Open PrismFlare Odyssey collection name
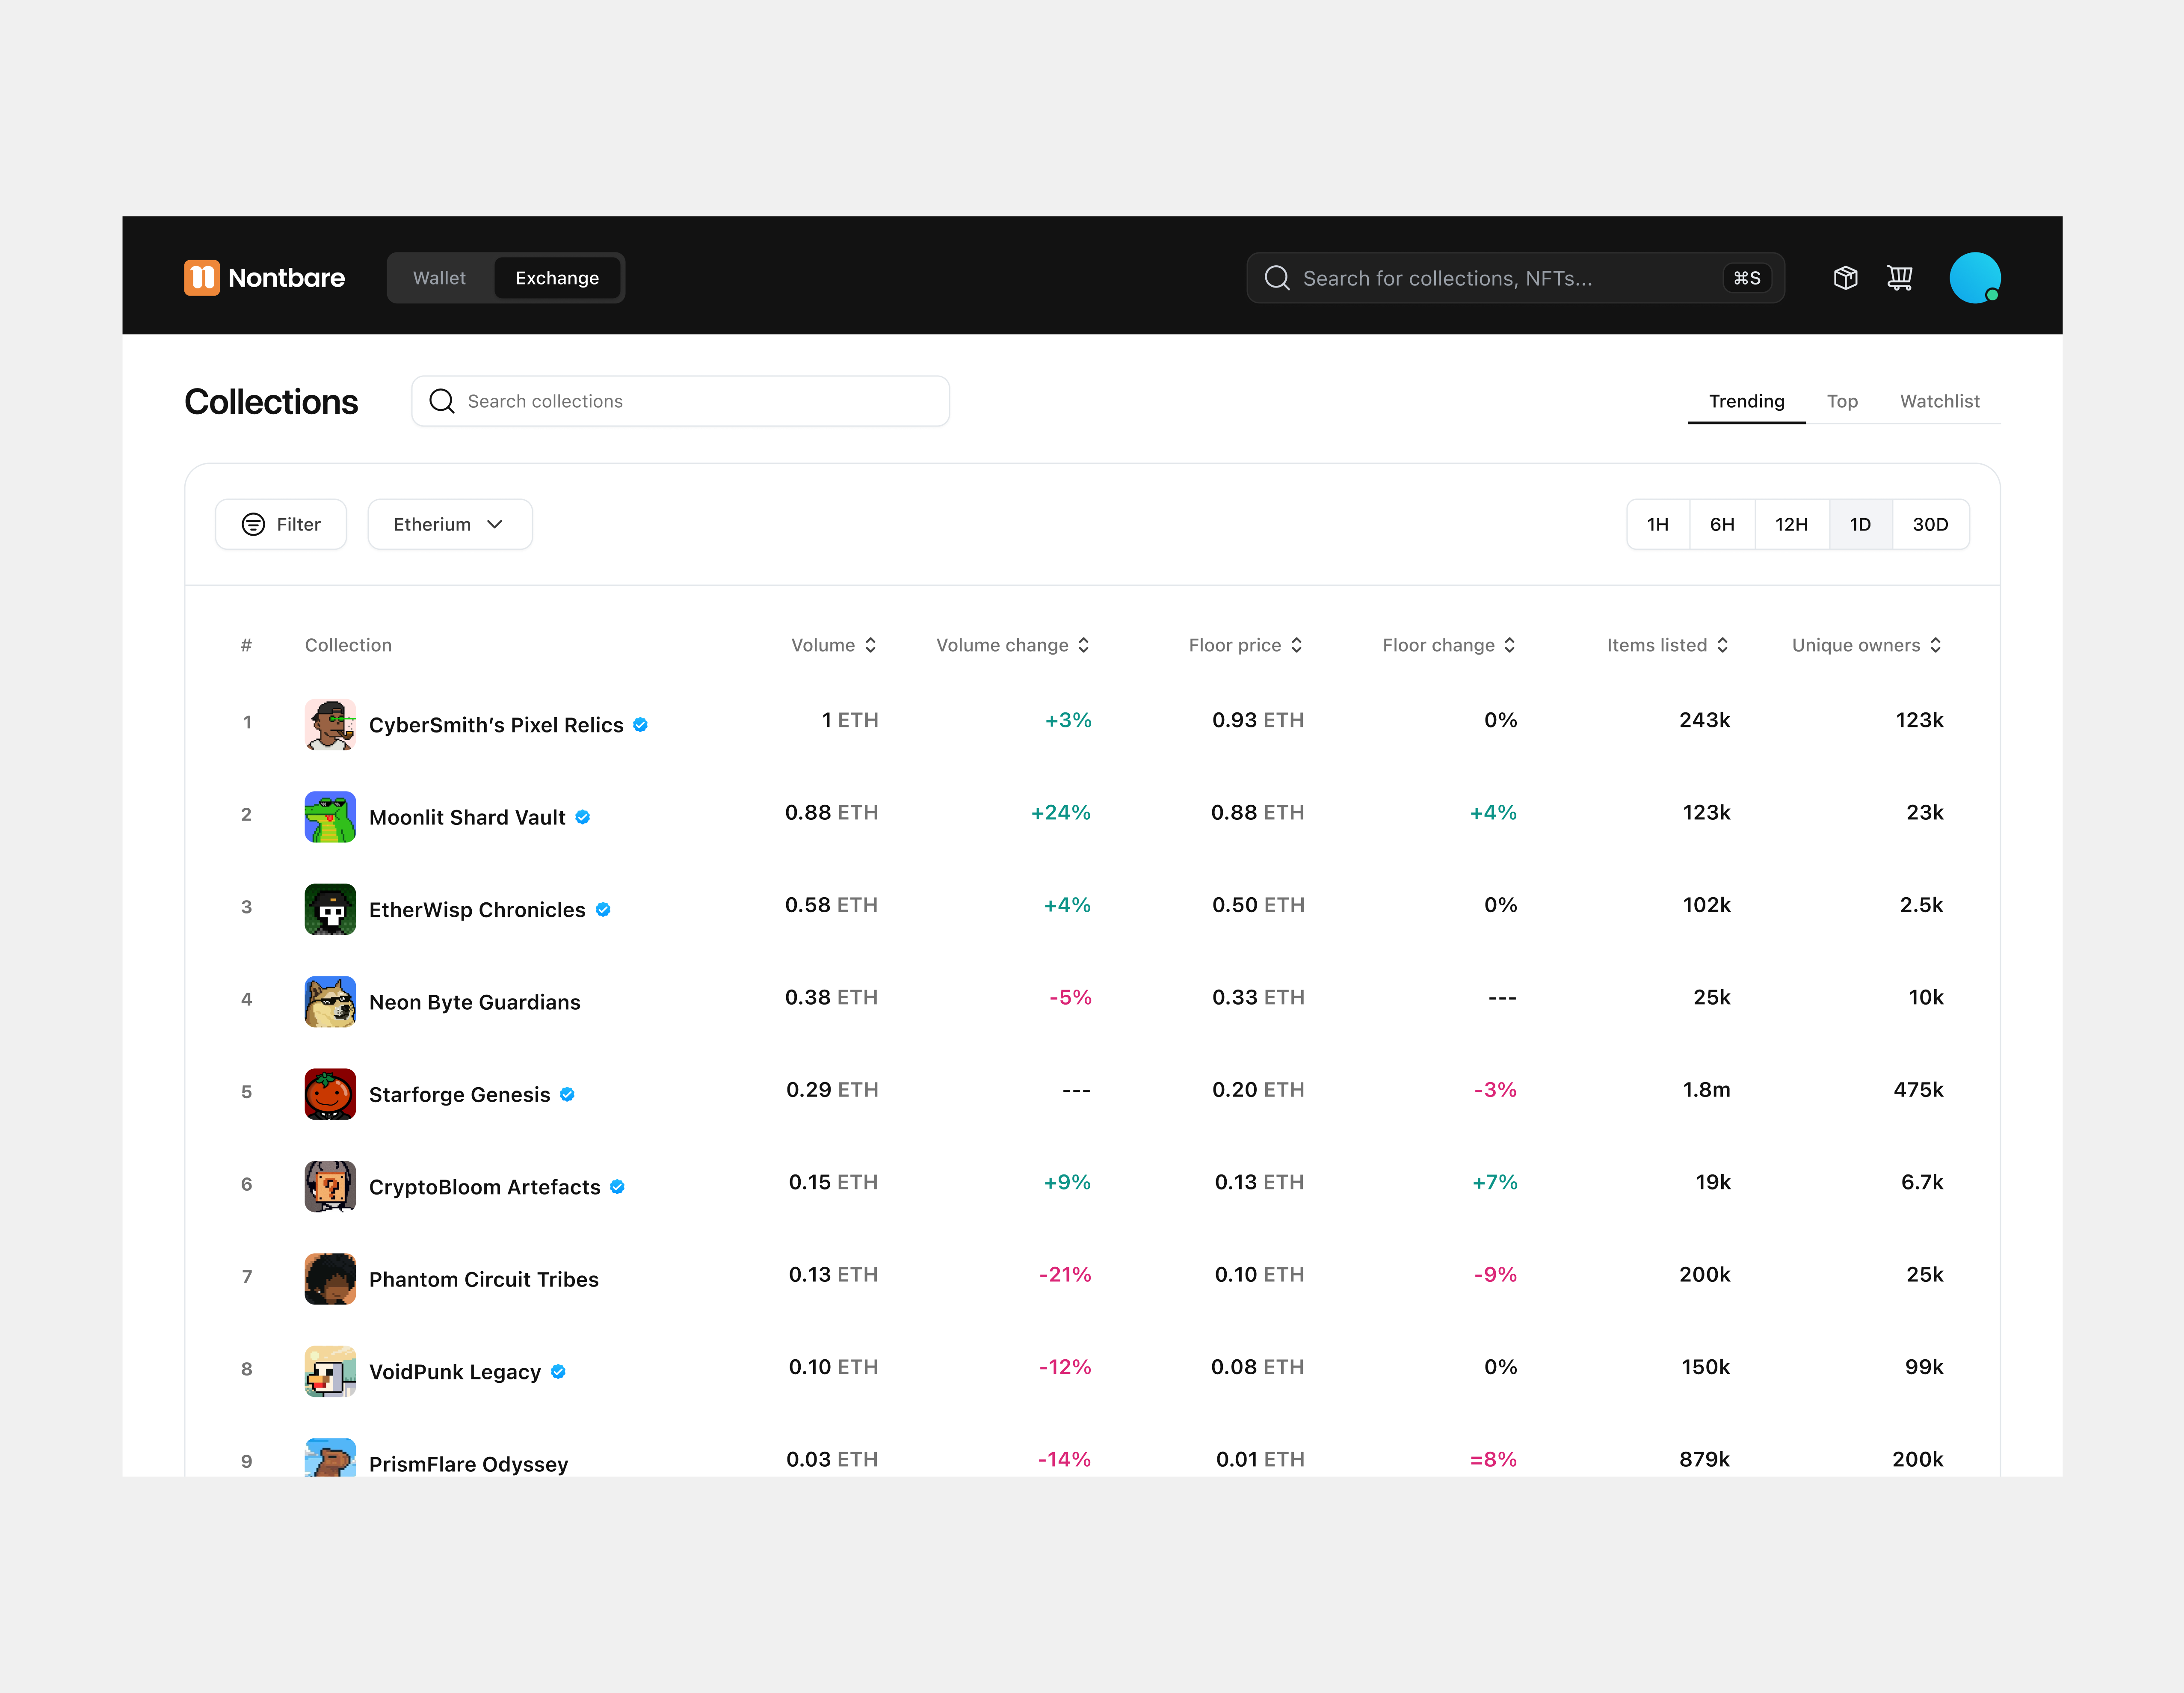2184x1693 pixels. click(x=468, y=1464)
